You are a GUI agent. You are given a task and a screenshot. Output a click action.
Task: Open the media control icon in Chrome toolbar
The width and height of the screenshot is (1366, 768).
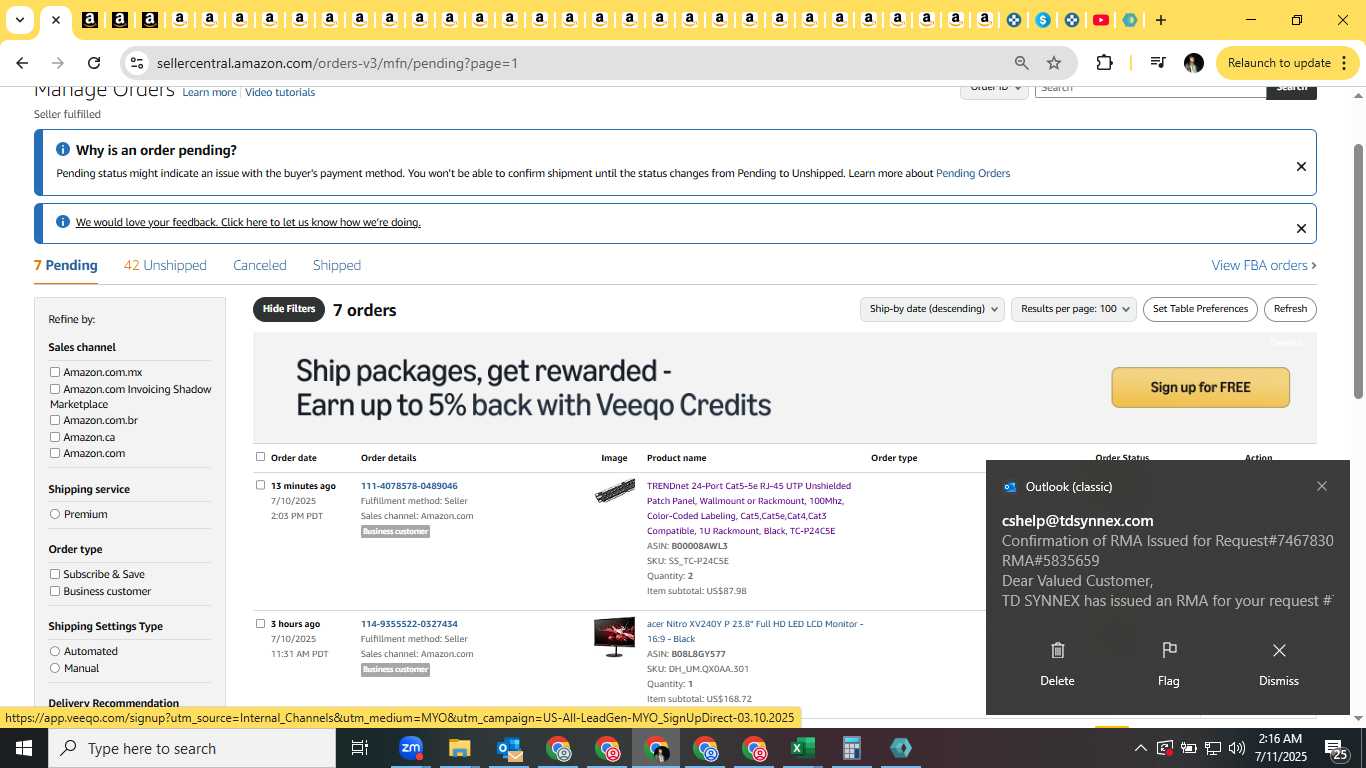tap(1158, 63)
